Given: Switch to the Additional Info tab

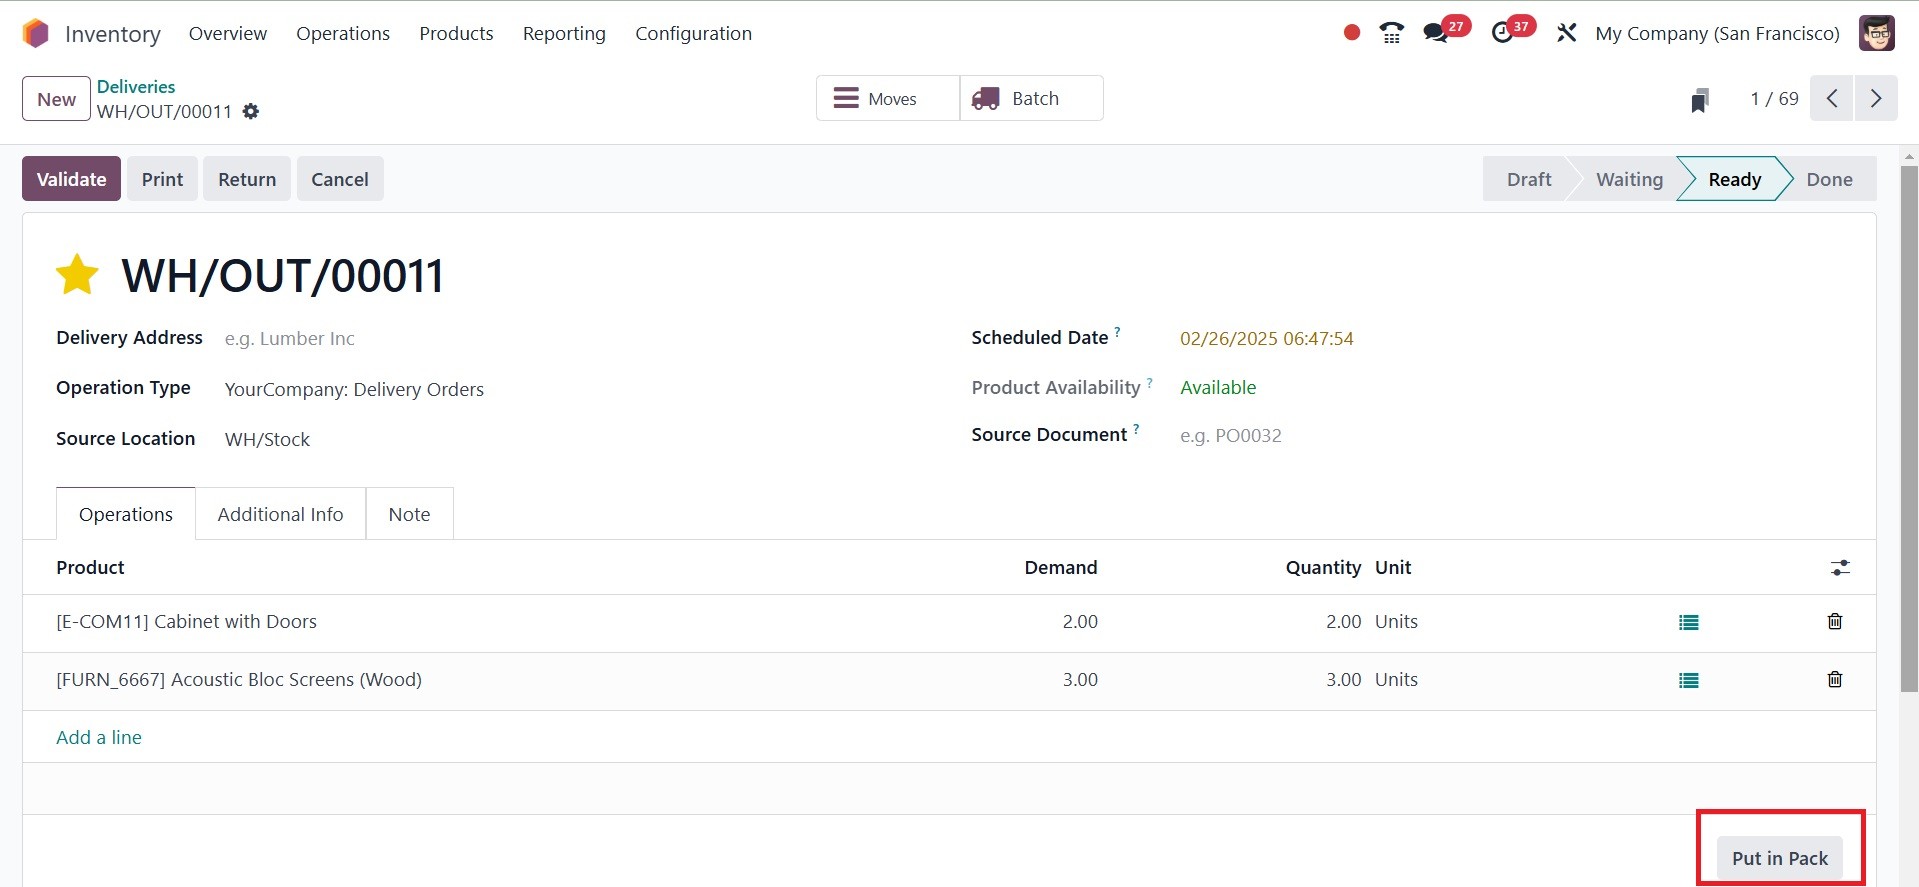Looking at the screenshot, I should click(280, 514).
